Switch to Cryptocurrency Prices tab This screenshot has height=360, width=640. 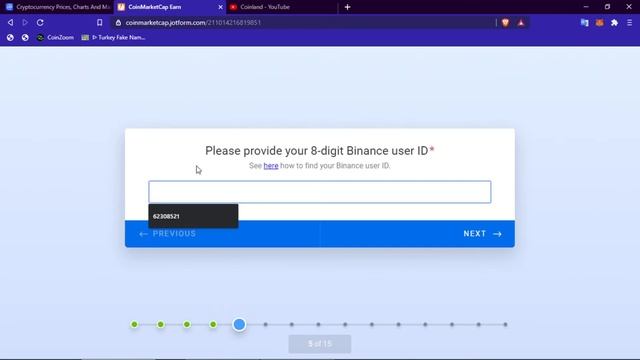tap(57, 7)
